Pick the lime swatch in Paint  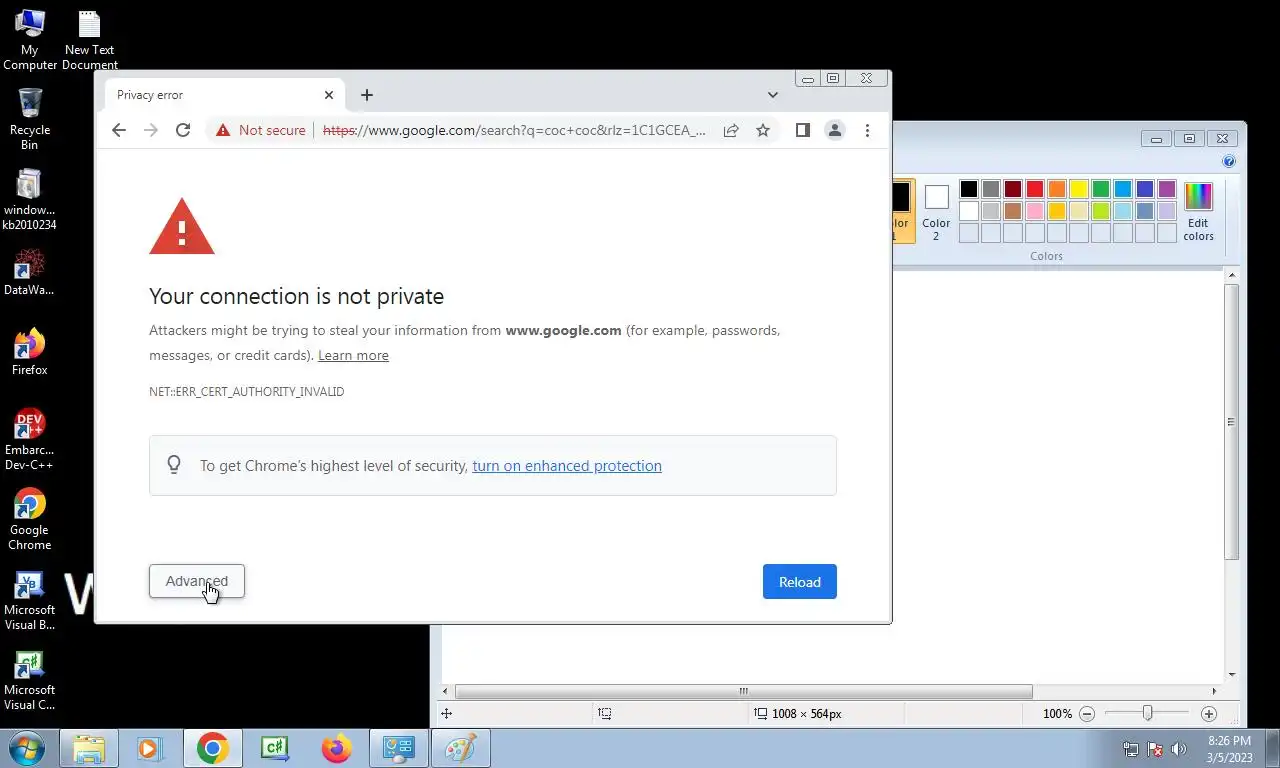[x=1101, y=211]
